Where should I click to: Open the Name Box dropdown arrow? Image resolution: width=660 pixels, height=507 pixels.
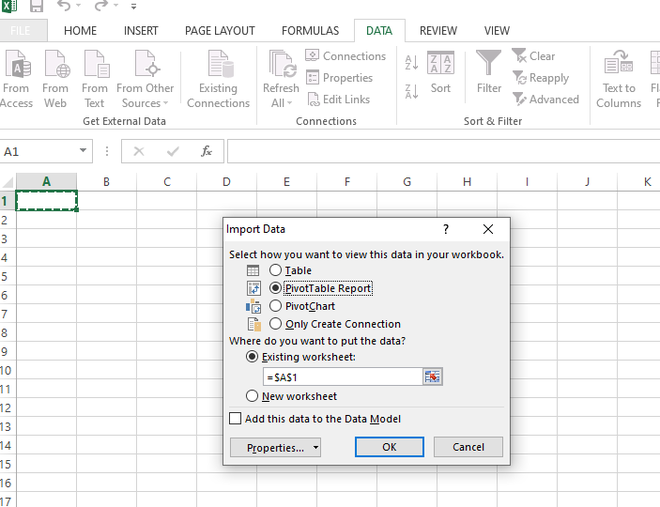pyautogui.click(x=84, y=152)
